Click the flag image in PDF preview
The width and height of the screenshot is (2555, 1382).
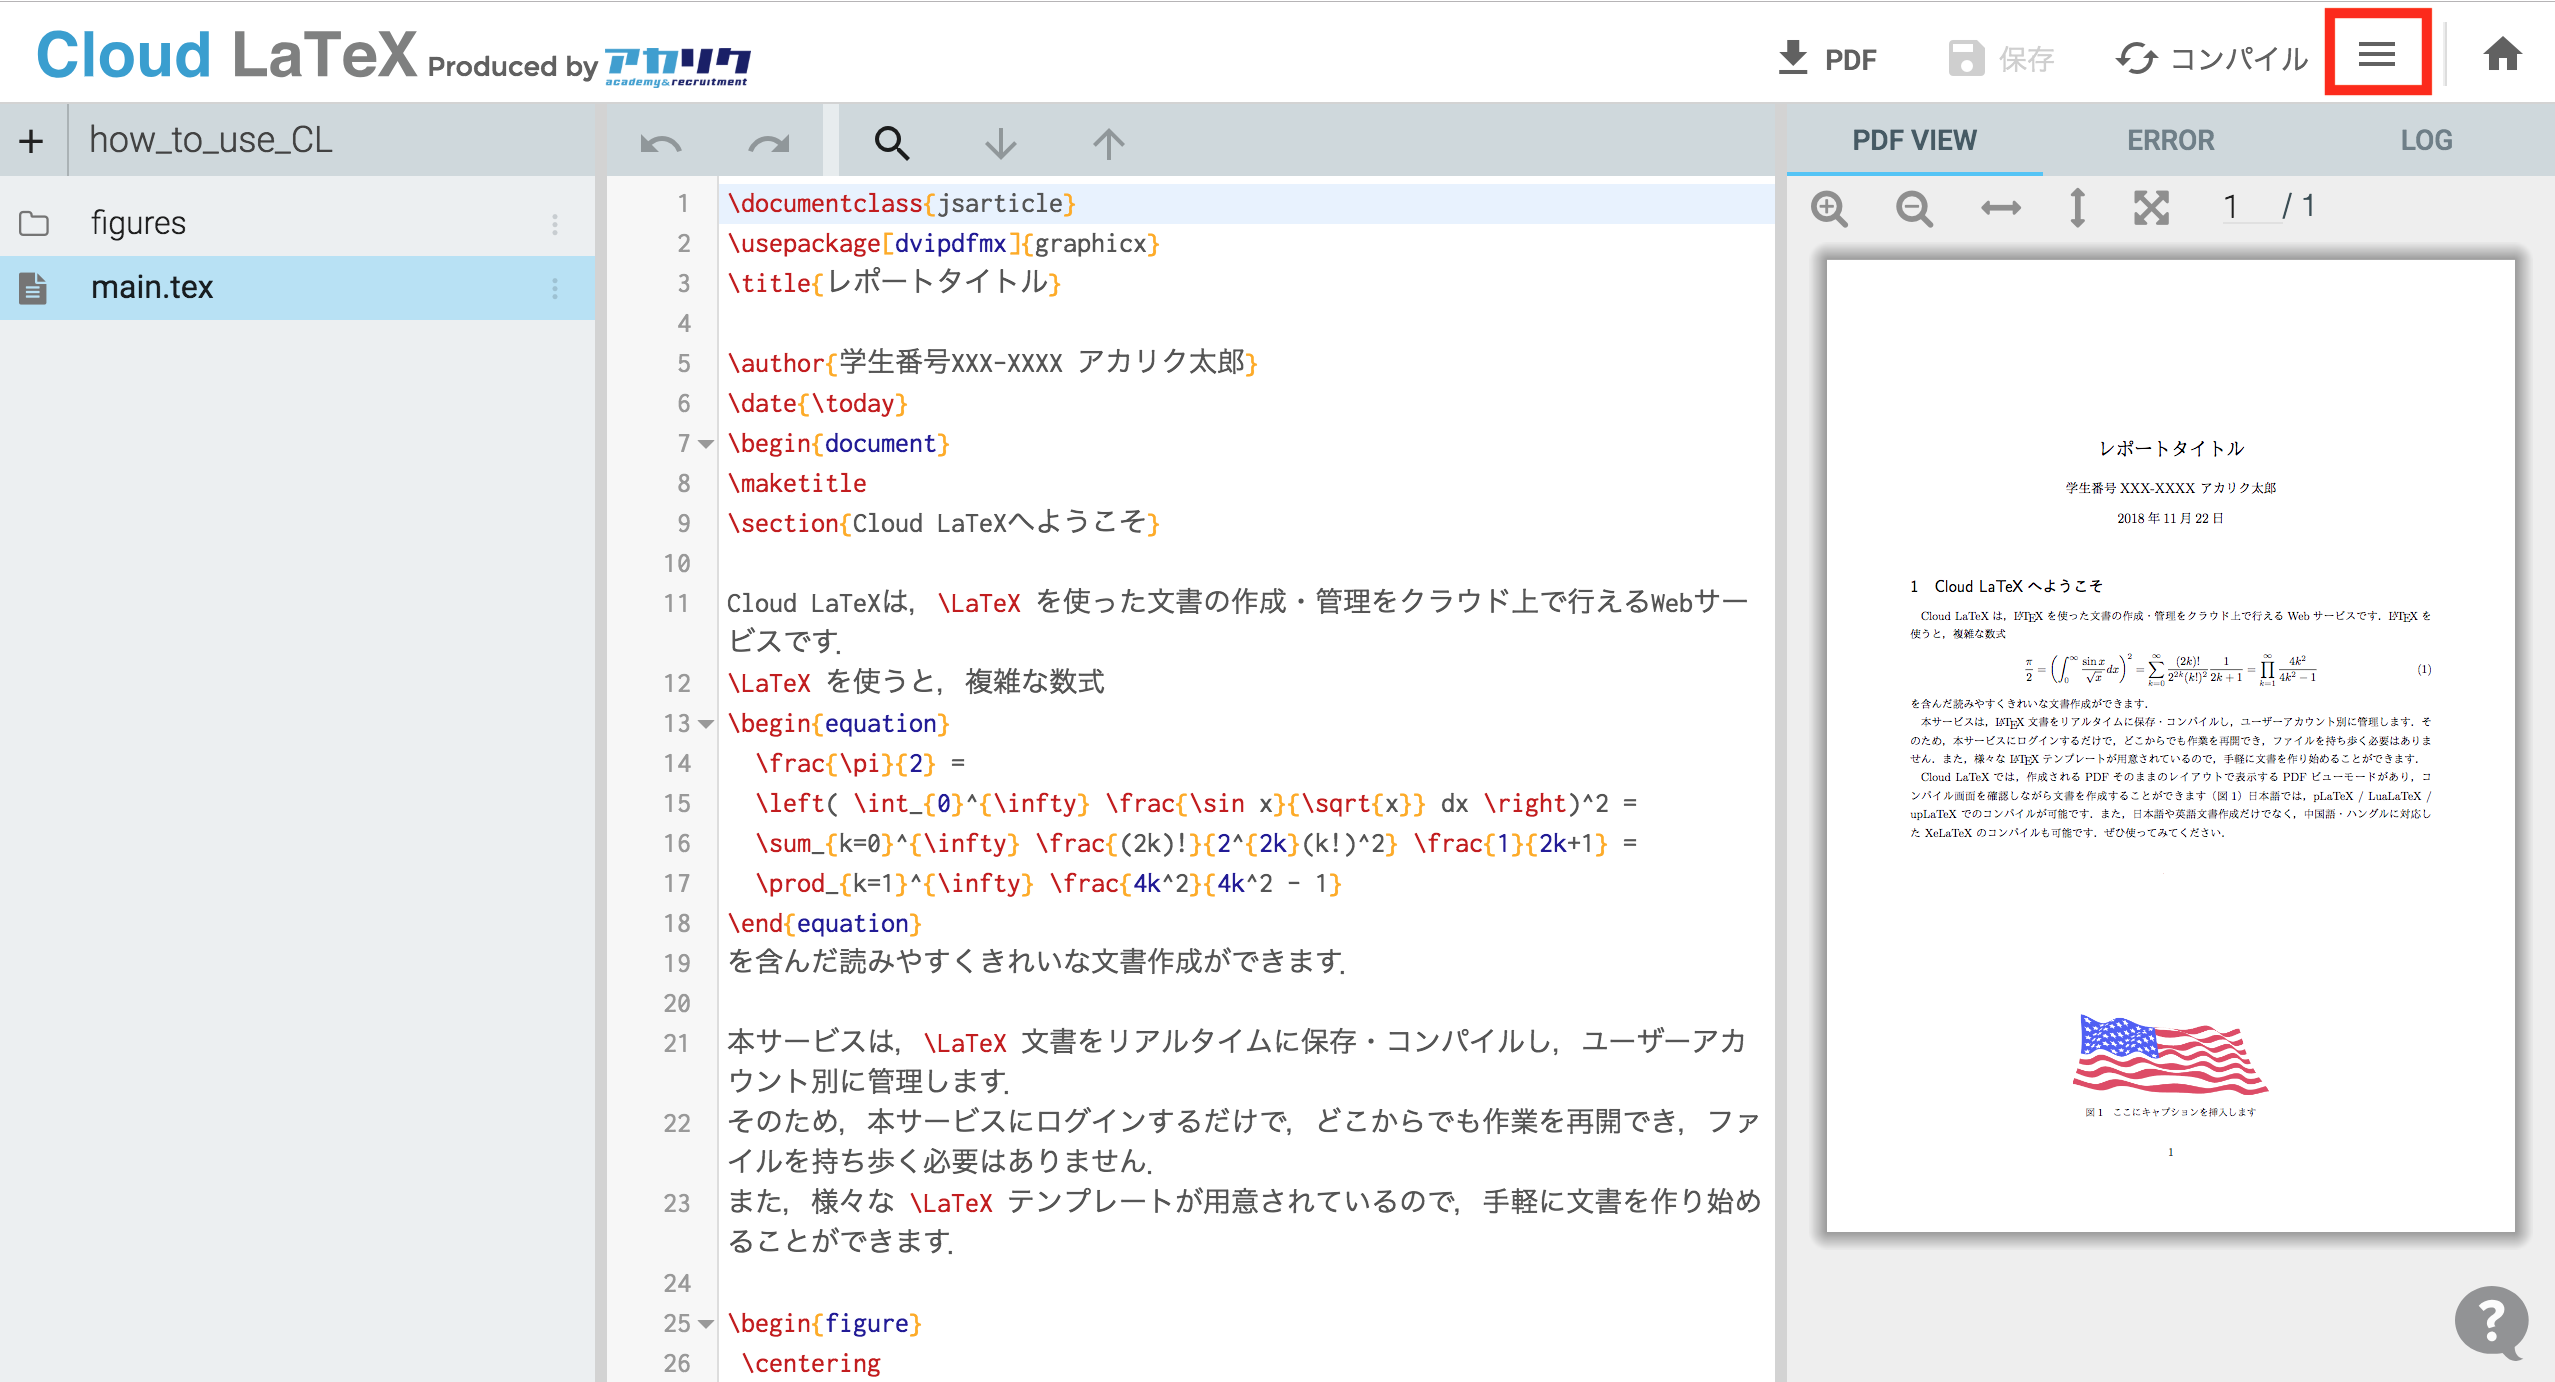[2170, 1054]
